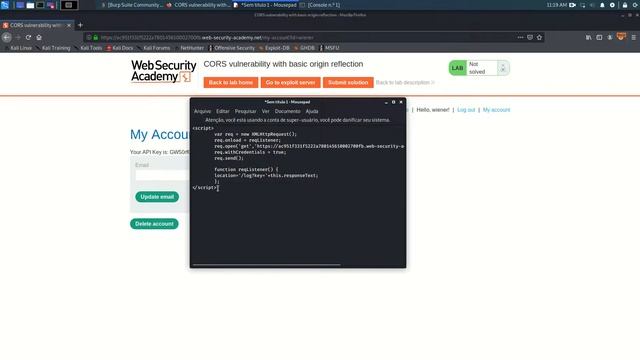Open MSFU bookmark
Screen dimensions: 640x360
click(x=329, y=48)
